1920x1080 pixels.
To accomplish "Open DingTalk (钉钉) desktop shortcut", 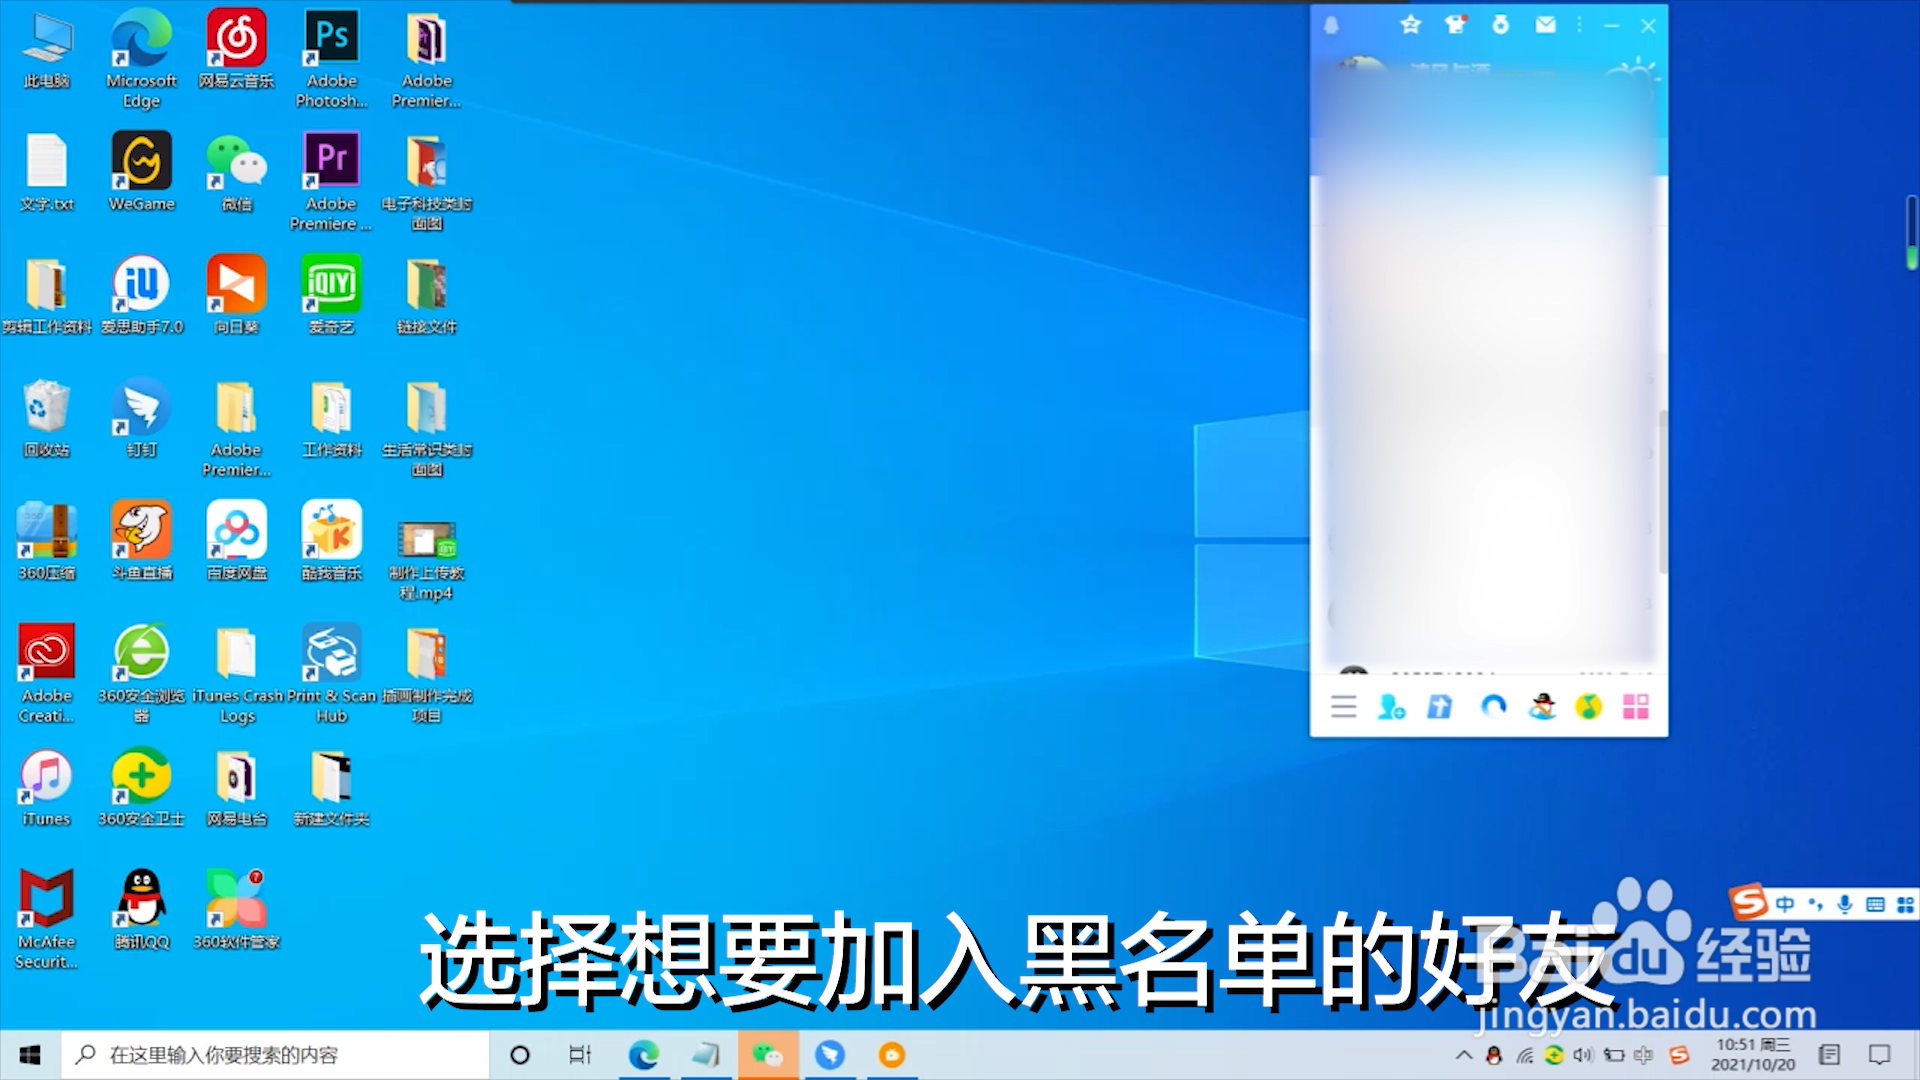I will pyautogui.click(x=142, y=417).
